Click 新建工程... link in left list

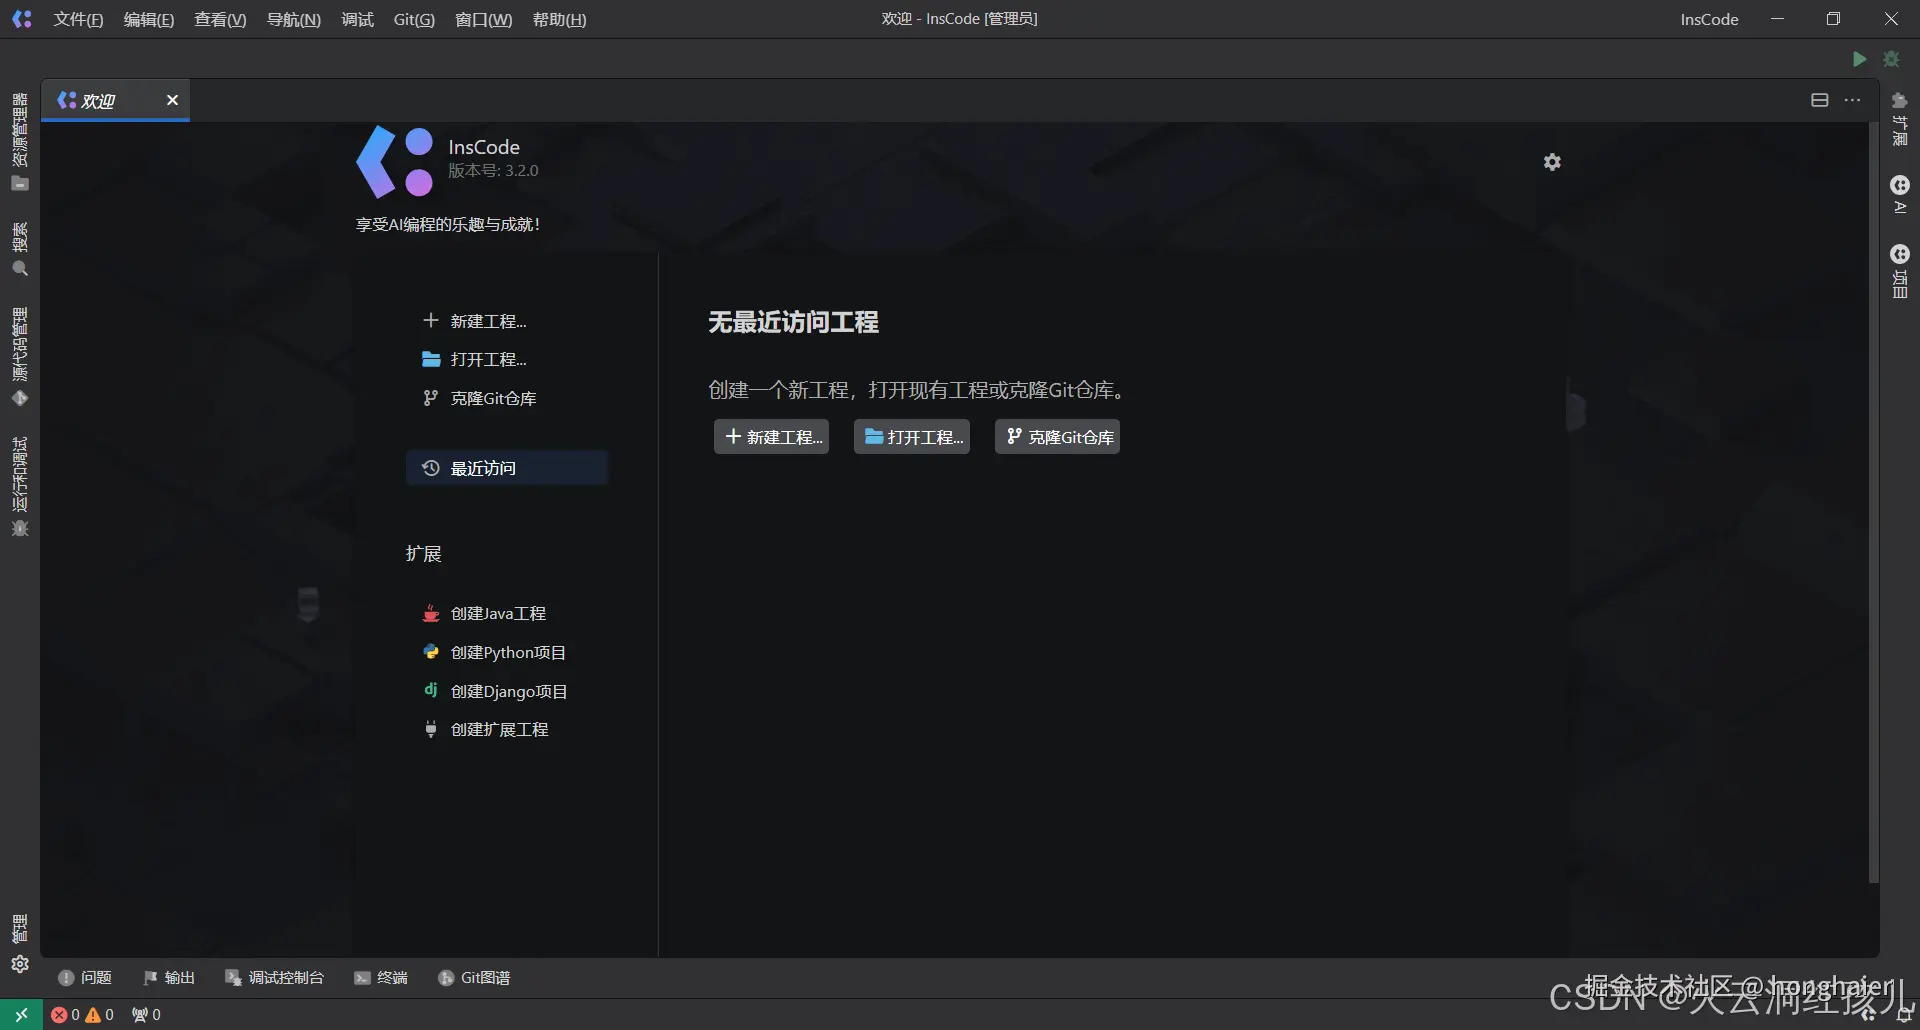point(475,321)
